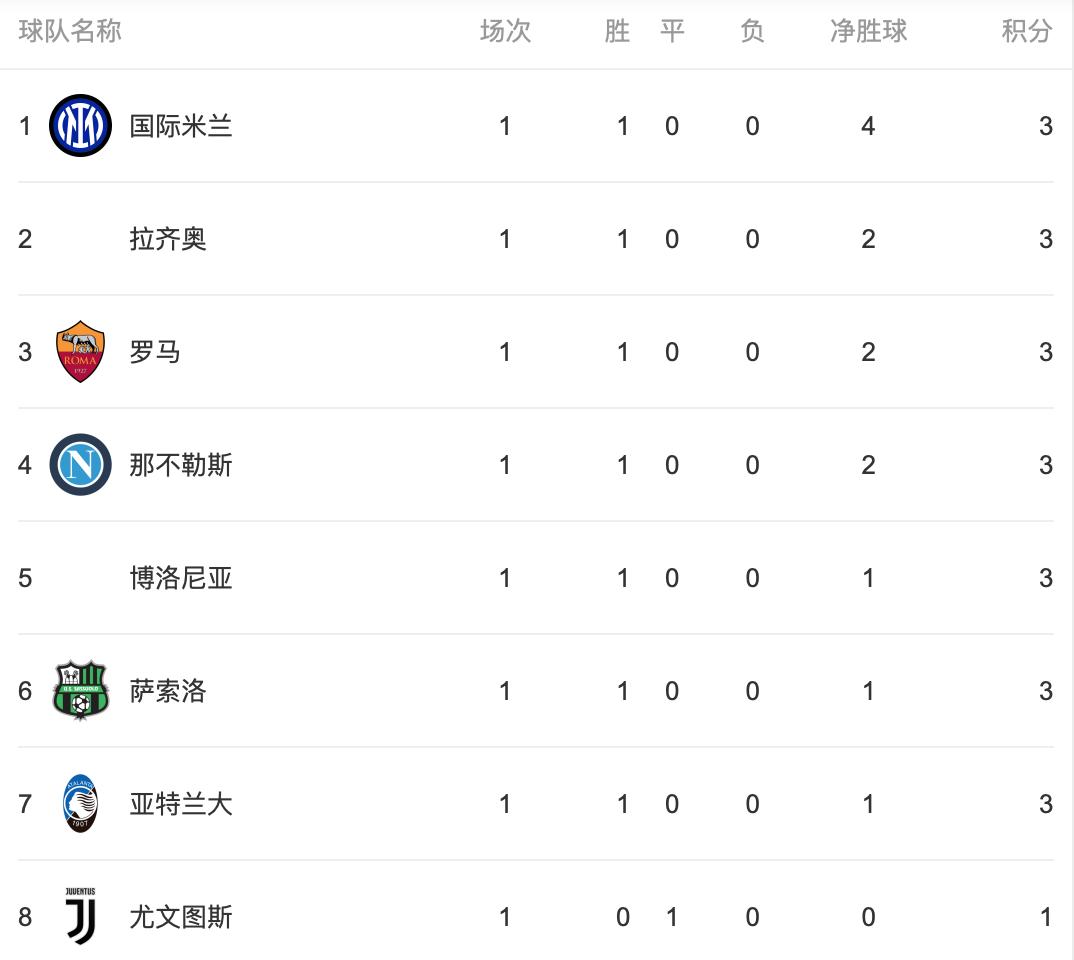The image size is (1074, 960).
Task: Click the Inter Milan club logo
Action: [x=80, y=126]
